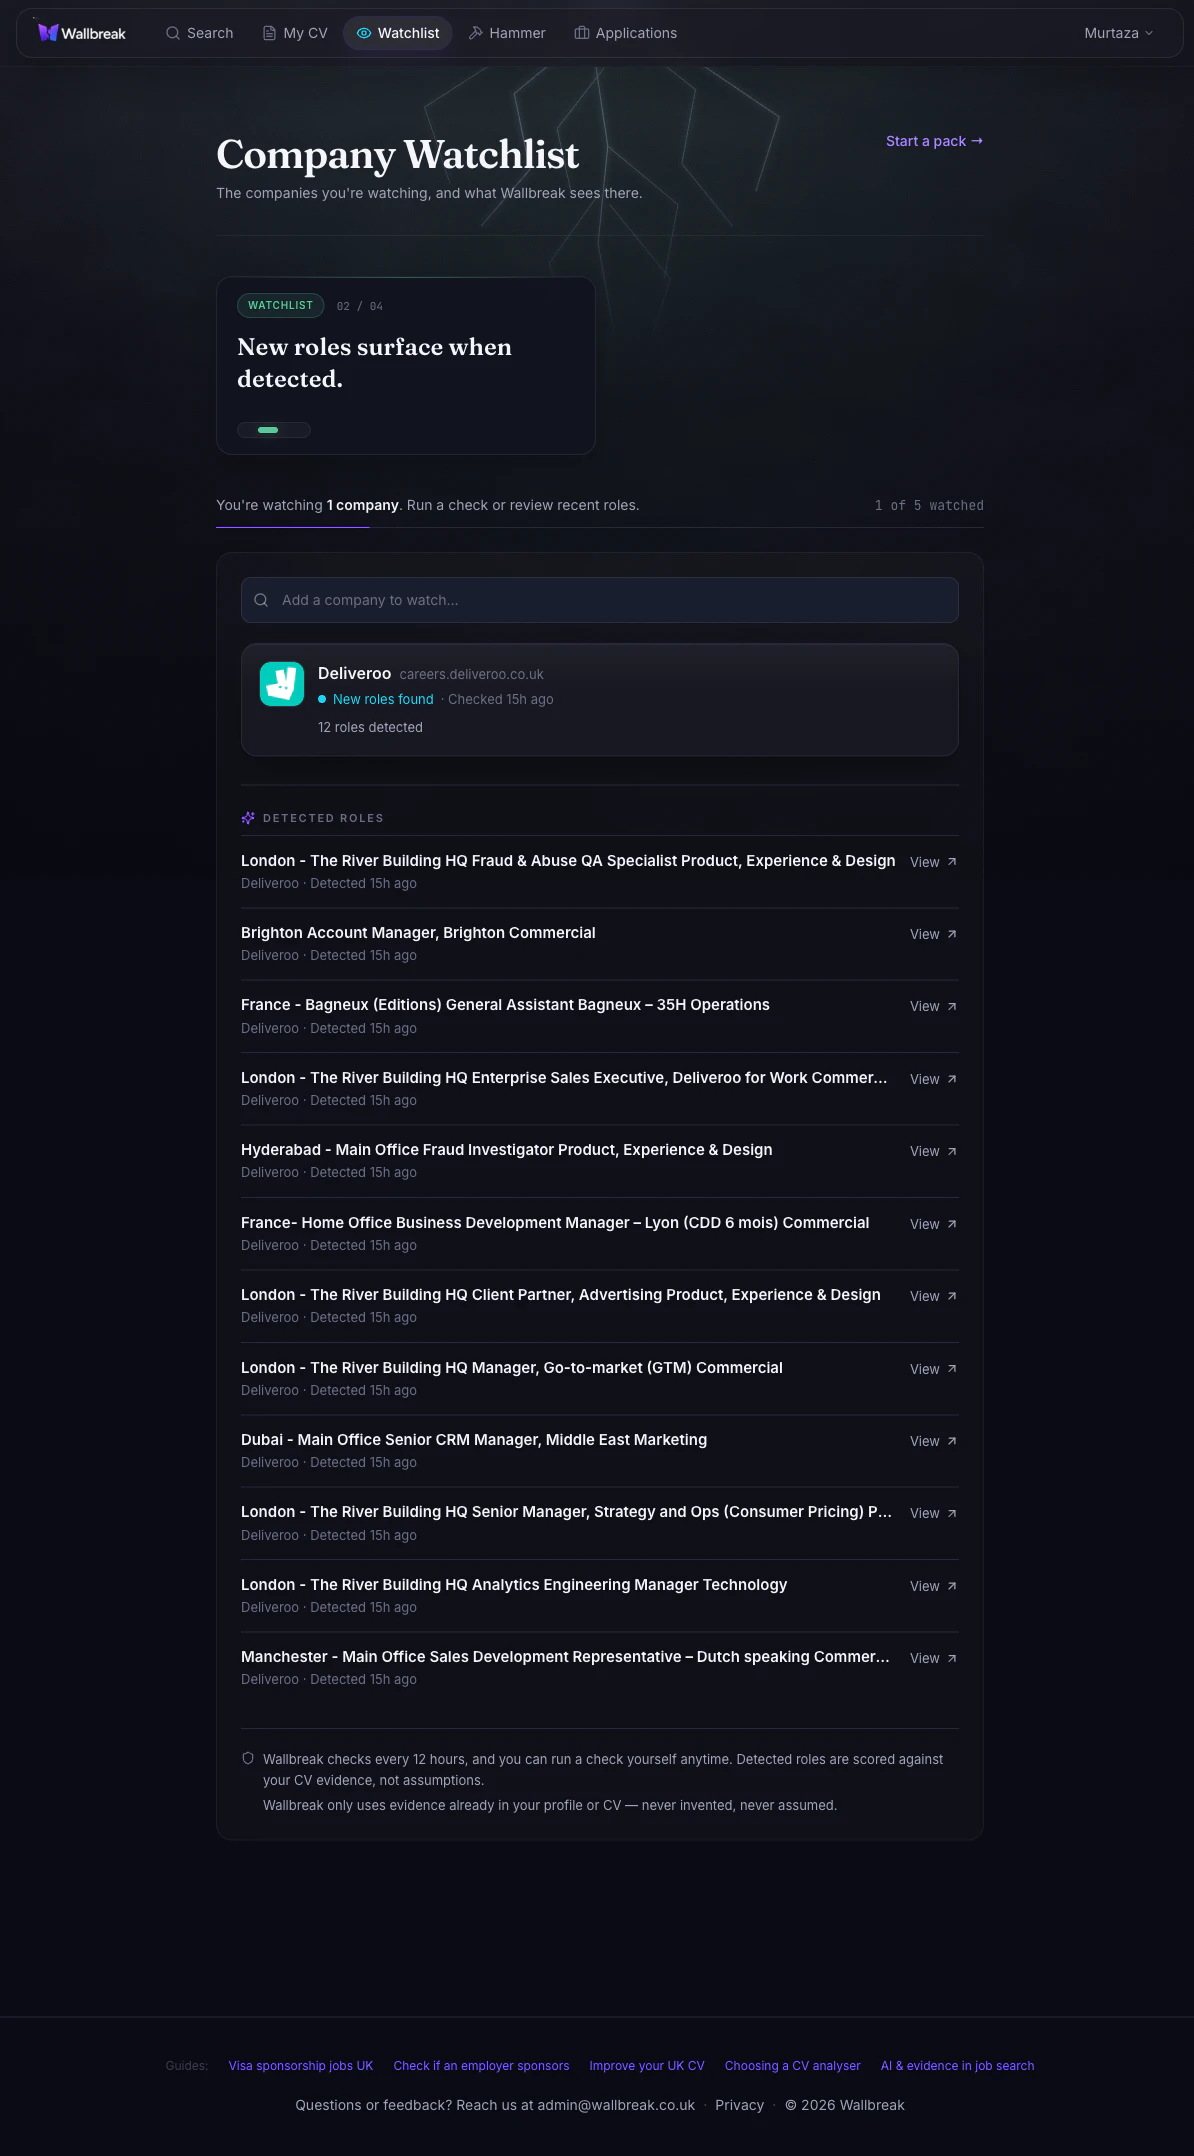1194x2156 pixels.
Task: View Business Development Manager Lyon role
Action: pos(933,1224)
